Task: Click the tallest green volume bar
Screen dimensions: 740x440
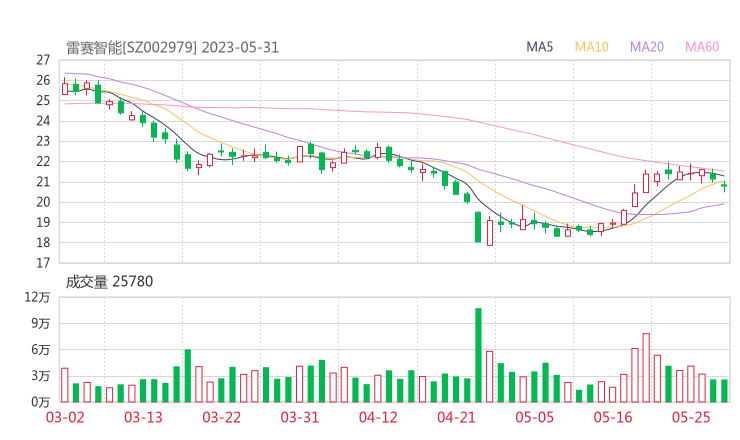Action: coord(478,355)
